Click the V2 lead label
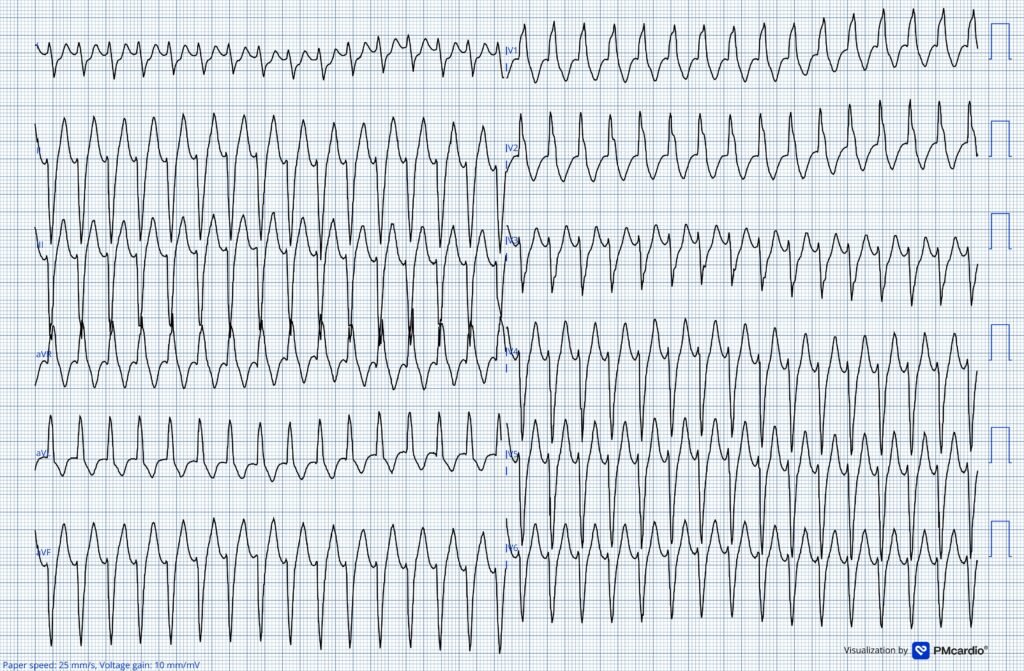Image resolution: width=1024 pixels, height=671 pixels. [x=512, y=148]
